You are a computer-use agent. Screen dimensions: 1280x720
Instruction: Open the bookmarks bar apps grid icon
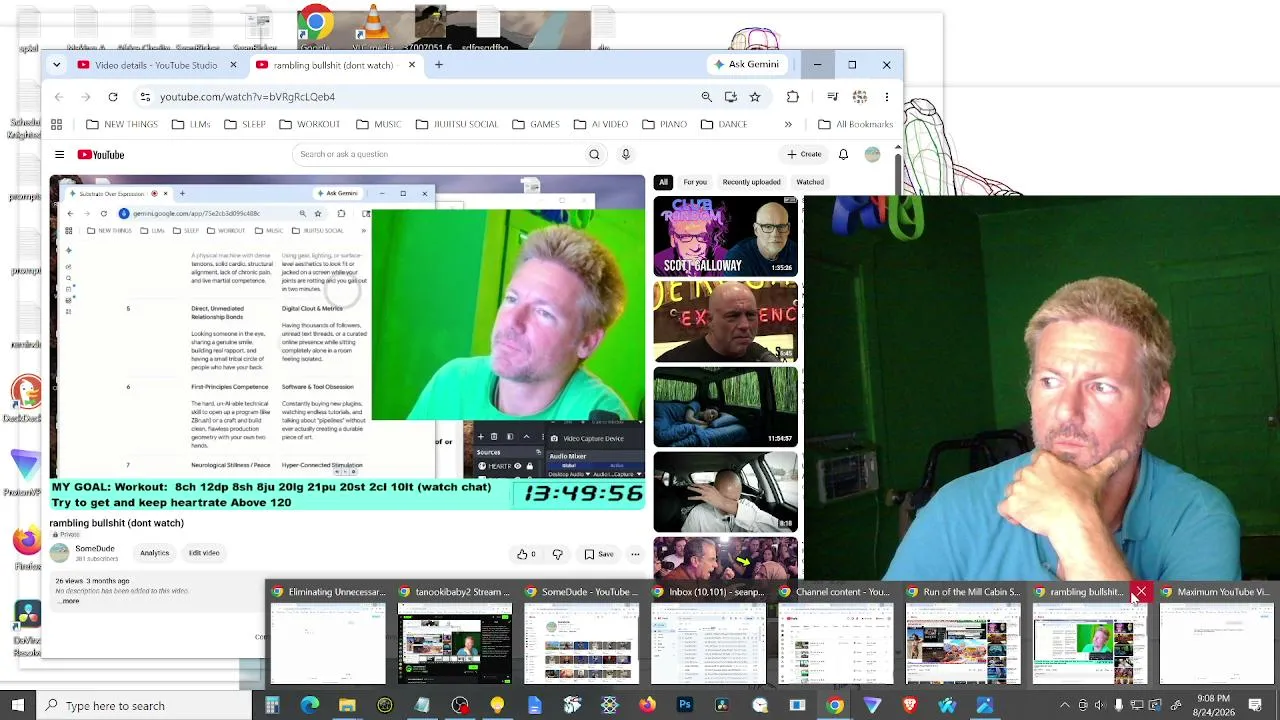click(x=57, y=124)
